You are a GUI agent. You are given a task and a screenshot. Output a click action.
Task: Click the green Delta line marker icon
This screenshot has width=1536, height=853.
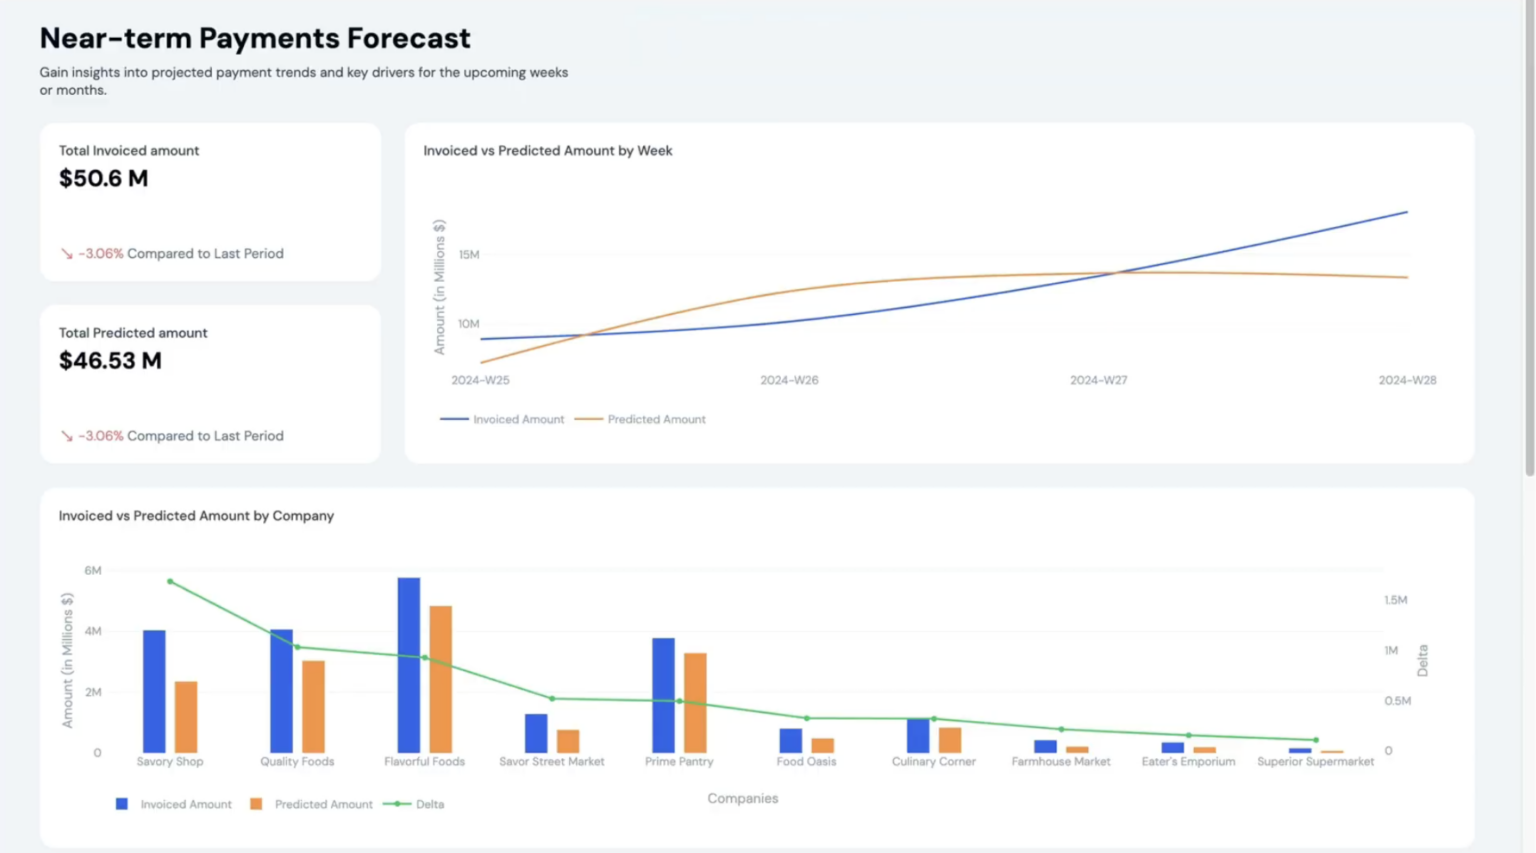(x=399, y=804)
